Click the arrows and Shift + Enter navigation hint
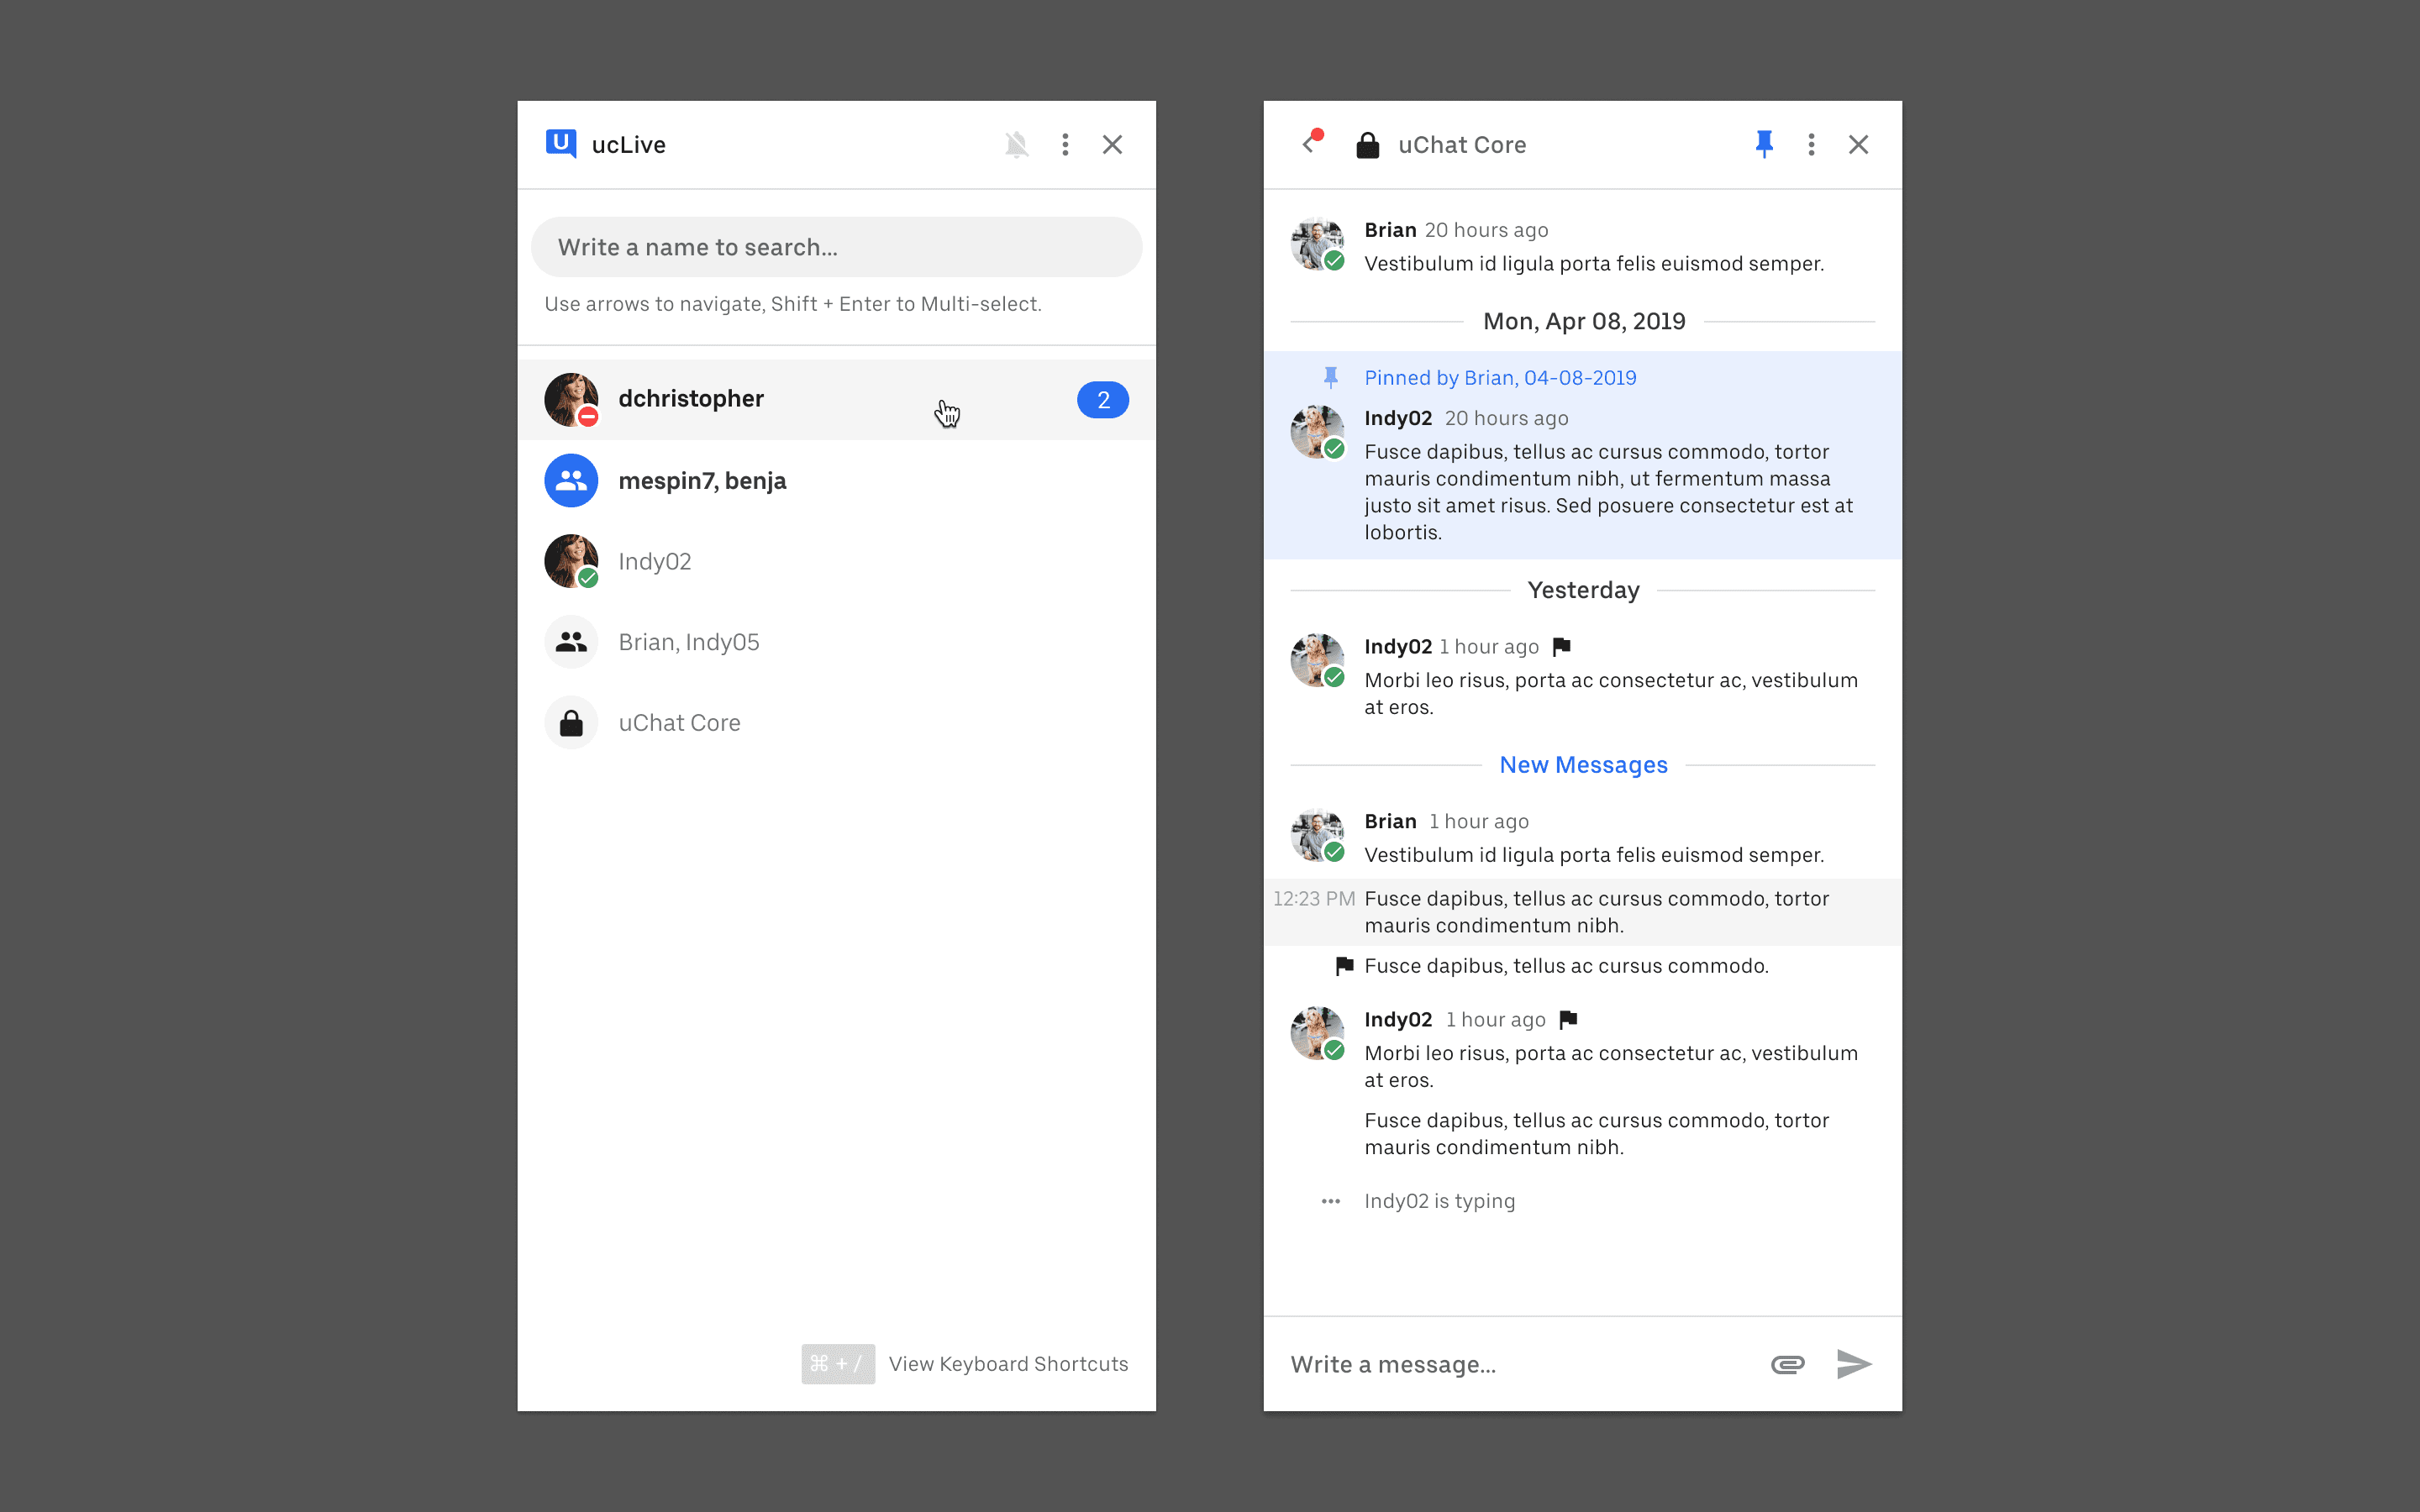 (x=792, y=304)
